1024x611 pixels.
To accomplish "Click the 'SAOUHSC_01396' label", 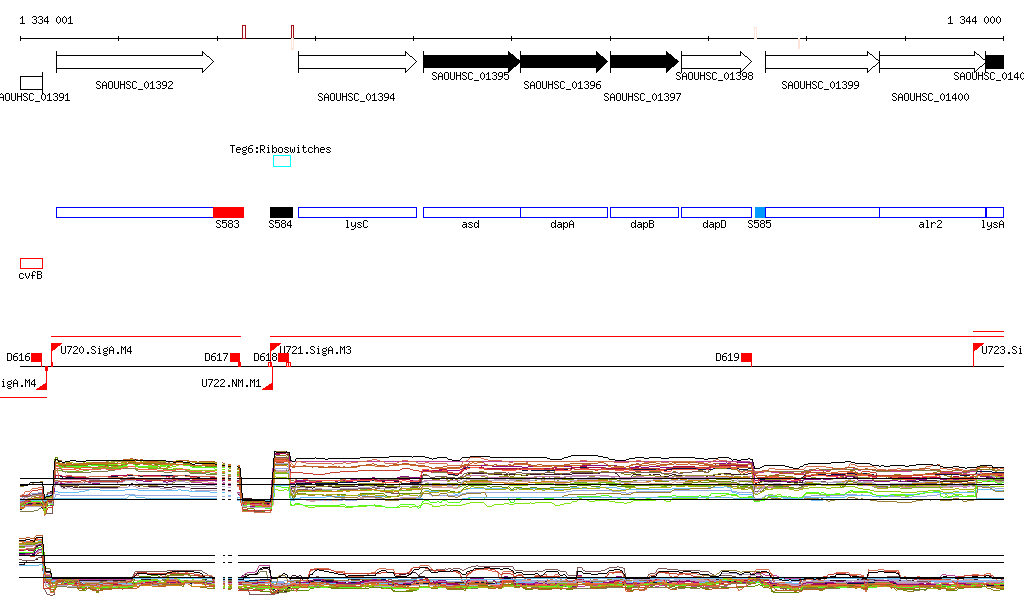I will tap(562, 86).
